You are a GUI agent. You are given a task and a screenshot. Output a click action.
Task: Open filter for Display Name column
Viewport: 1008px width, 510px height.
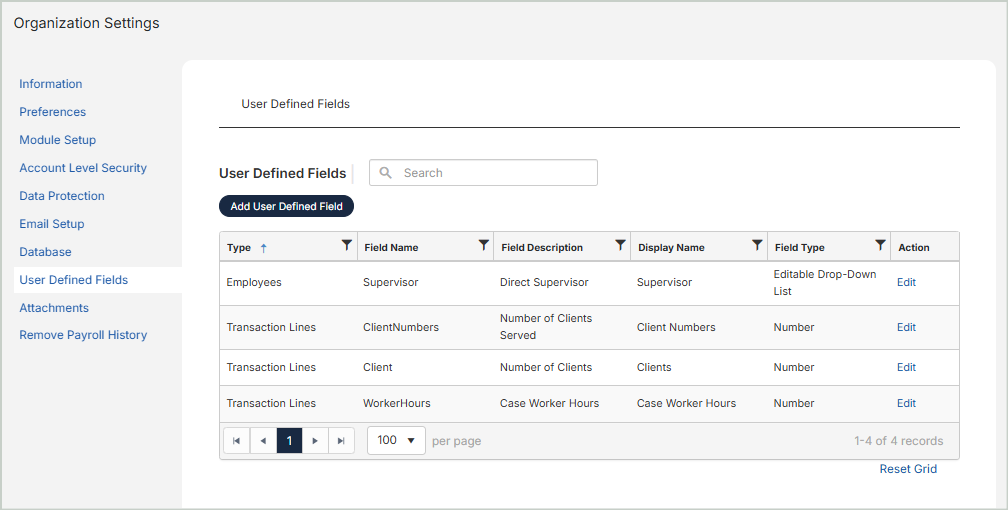click(x=757, y=245)
